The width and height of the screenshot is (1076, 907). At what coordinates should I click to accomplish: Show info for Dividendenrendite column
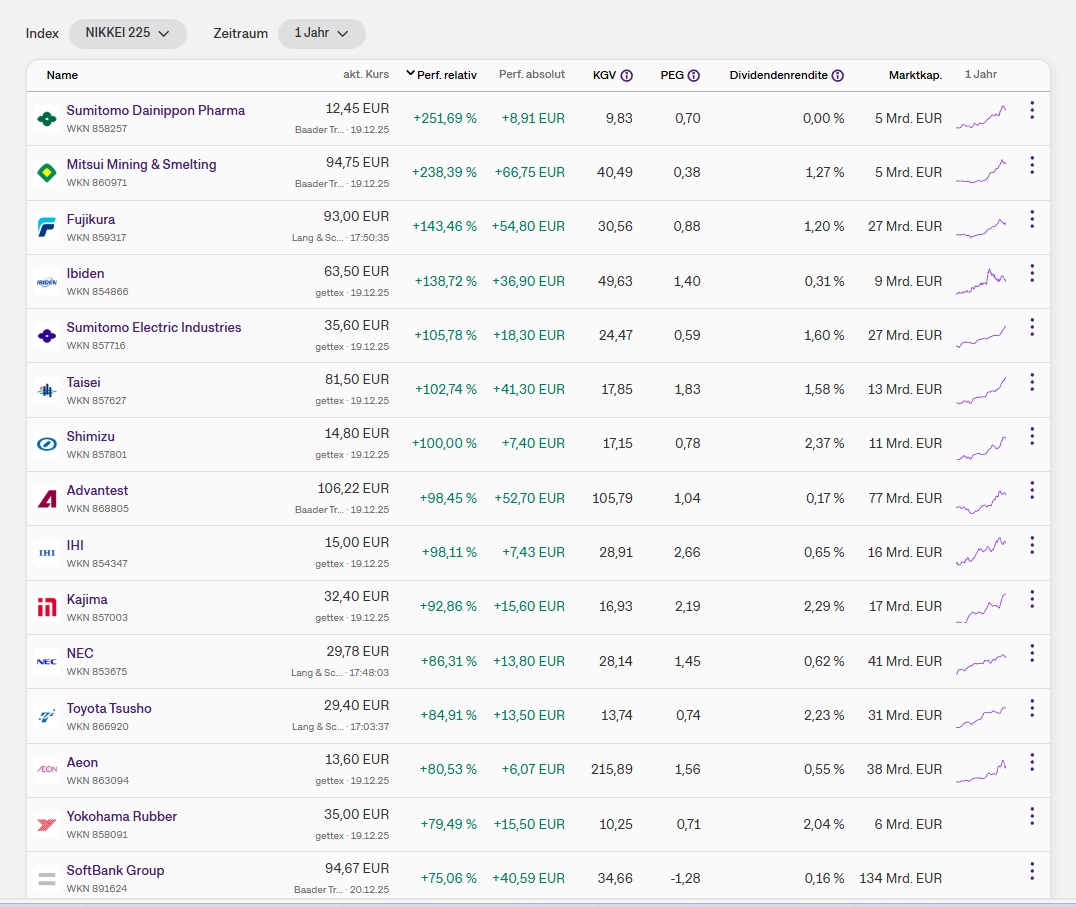pos(838,75)
